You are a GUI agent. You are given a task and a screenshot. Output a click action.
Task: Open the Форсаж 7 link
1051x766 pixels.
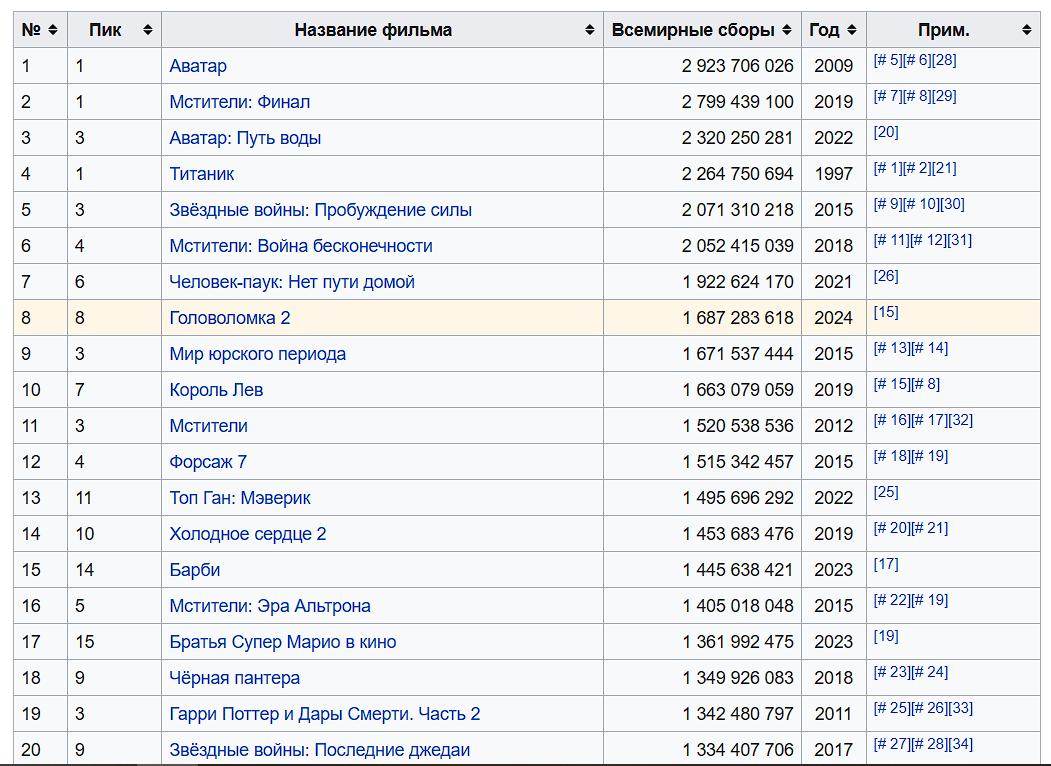208,462
